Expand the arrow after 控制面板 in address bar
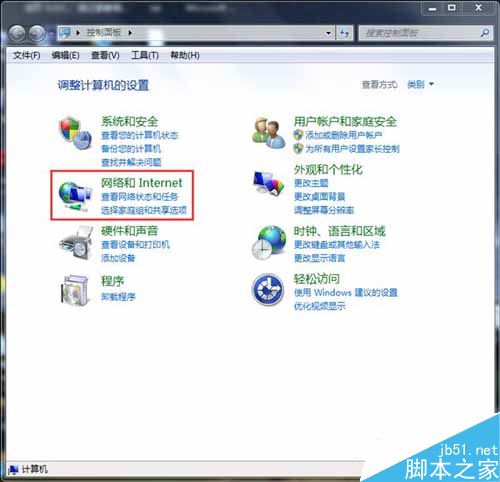This screenshot has height=482, width=500. (130, 33)
